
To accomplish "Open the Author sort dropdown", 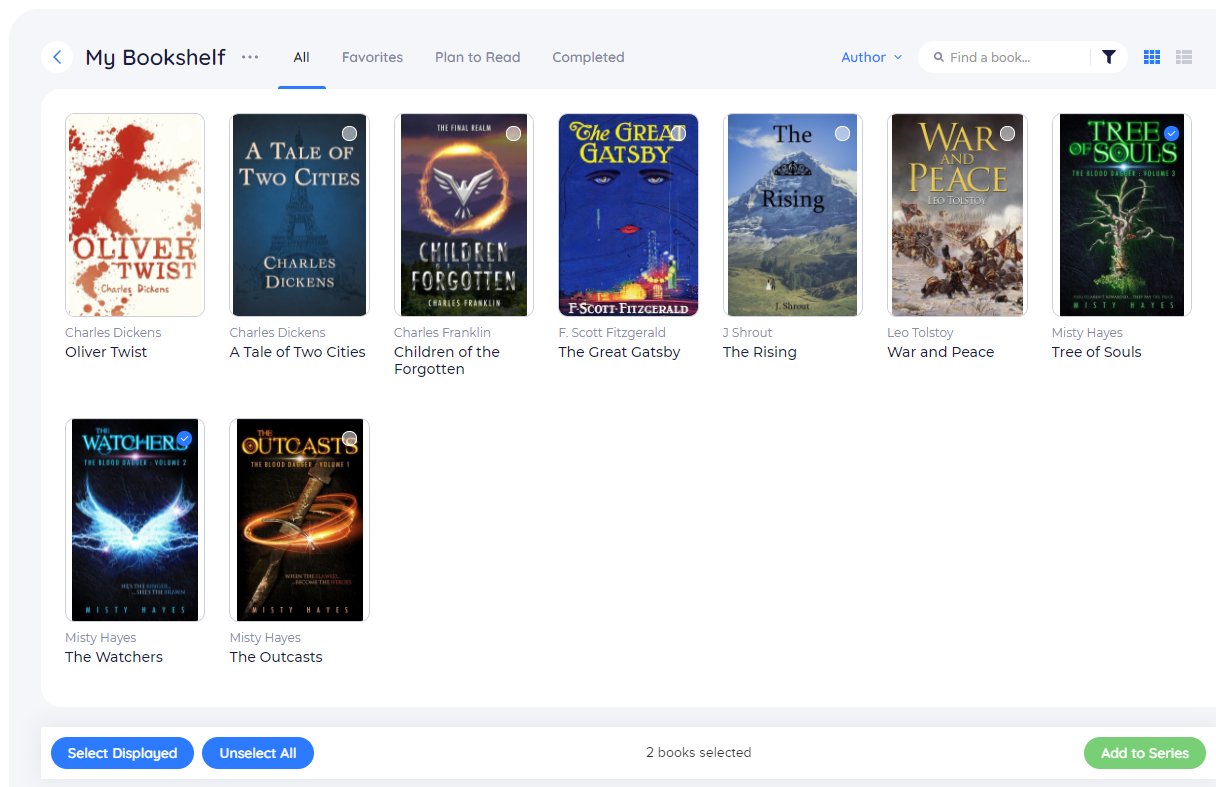I will point(871,57).
